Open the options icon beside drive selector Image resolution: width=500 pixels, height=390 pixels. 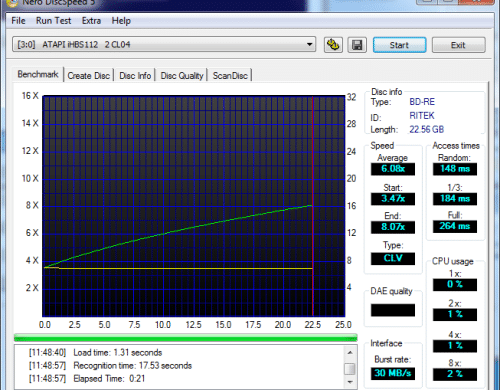tap(333, 45)
